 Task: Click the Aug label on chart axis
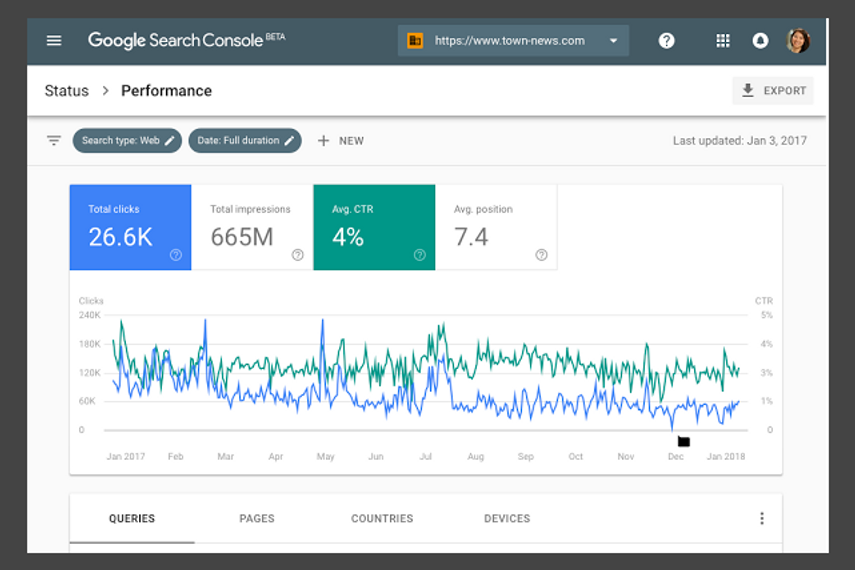475,457
